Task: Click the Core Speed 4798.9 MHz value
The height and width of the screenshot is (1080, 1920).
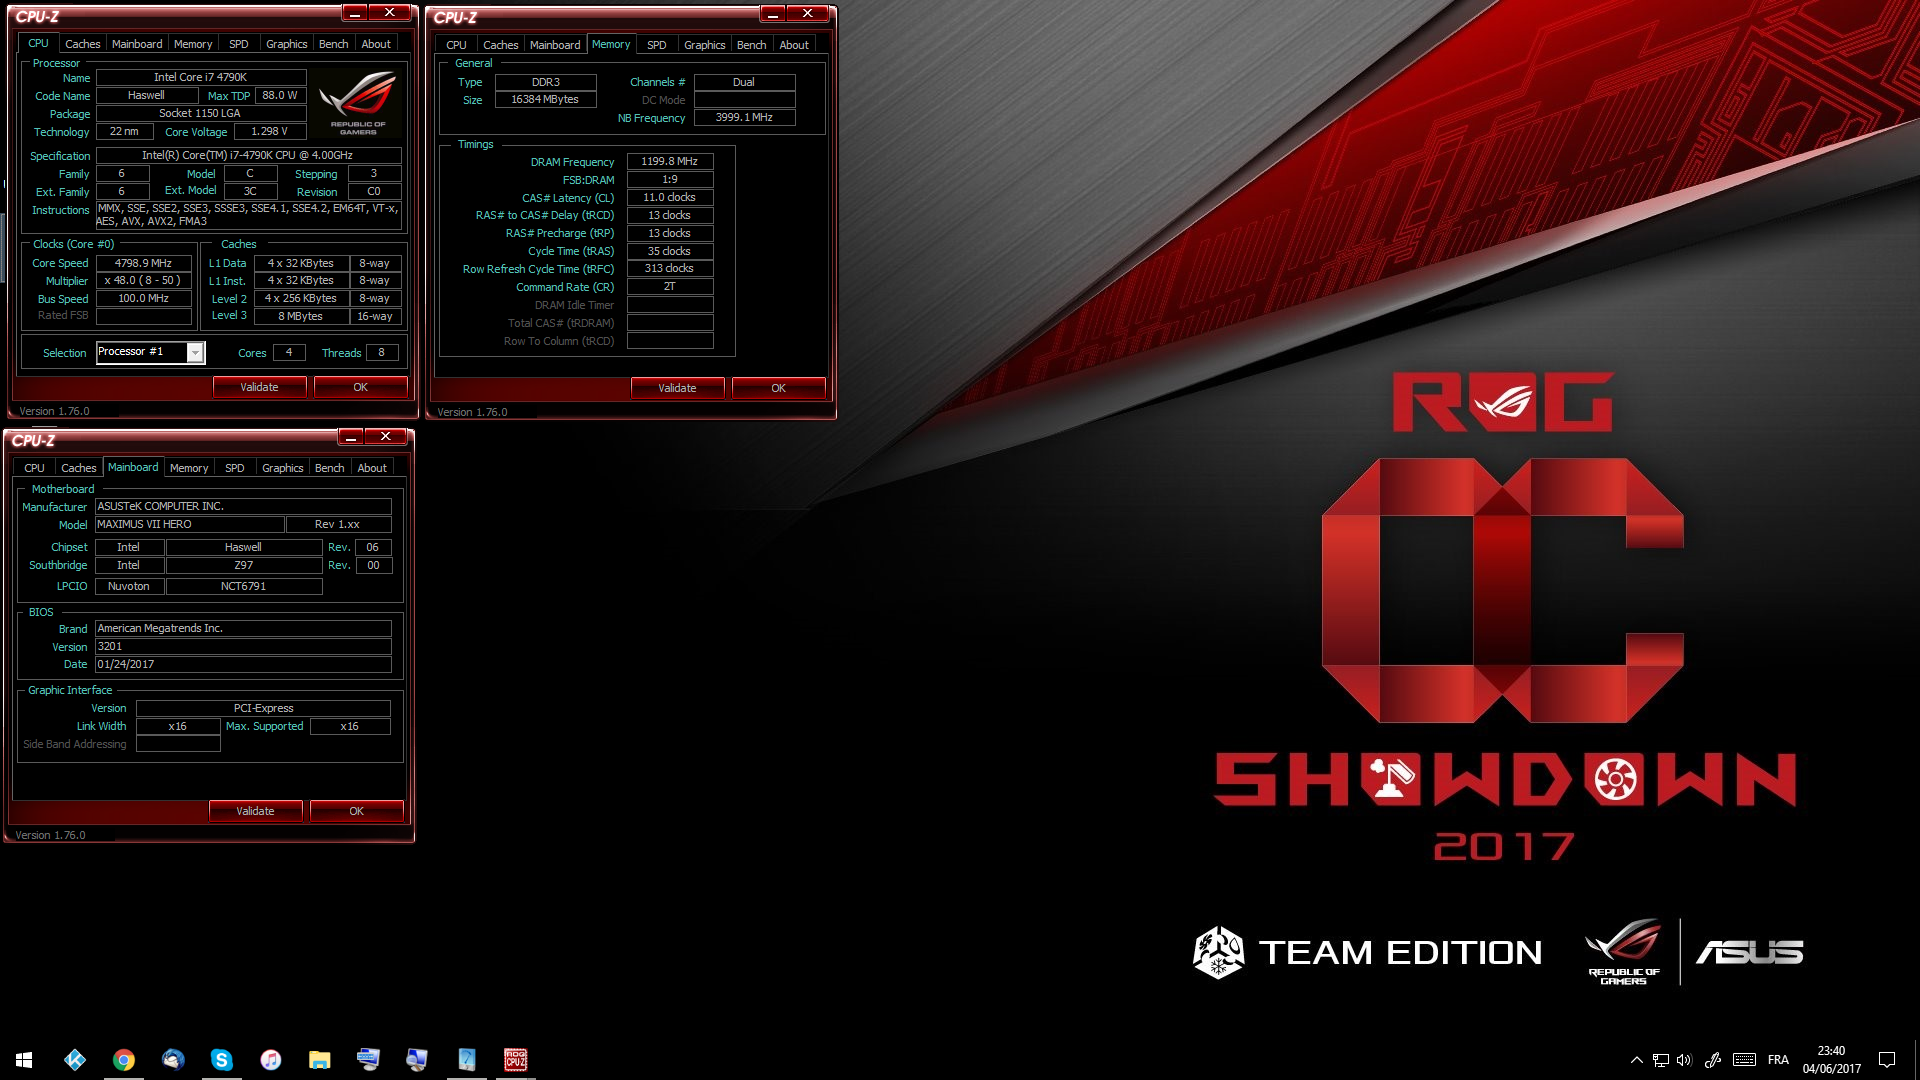Action: click(x=143, y=263)
